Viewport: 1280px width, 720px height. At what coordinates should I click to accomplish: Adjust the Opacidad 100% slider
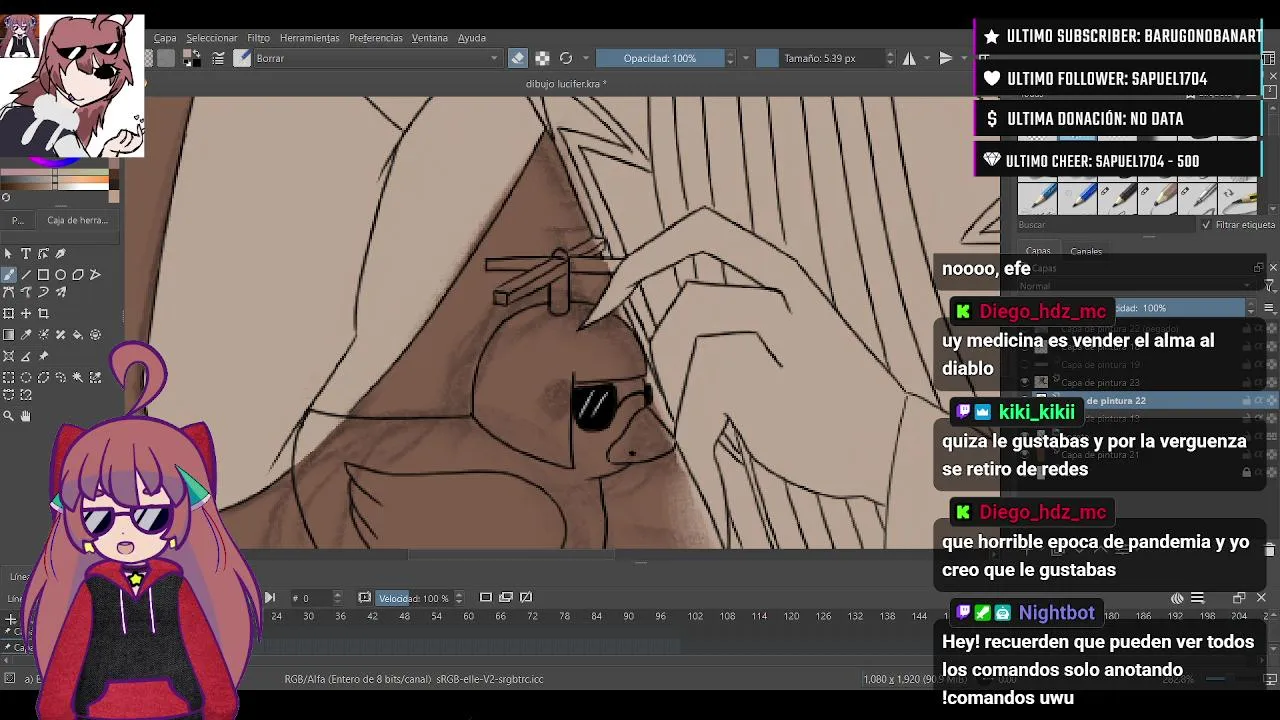point(660,58)
